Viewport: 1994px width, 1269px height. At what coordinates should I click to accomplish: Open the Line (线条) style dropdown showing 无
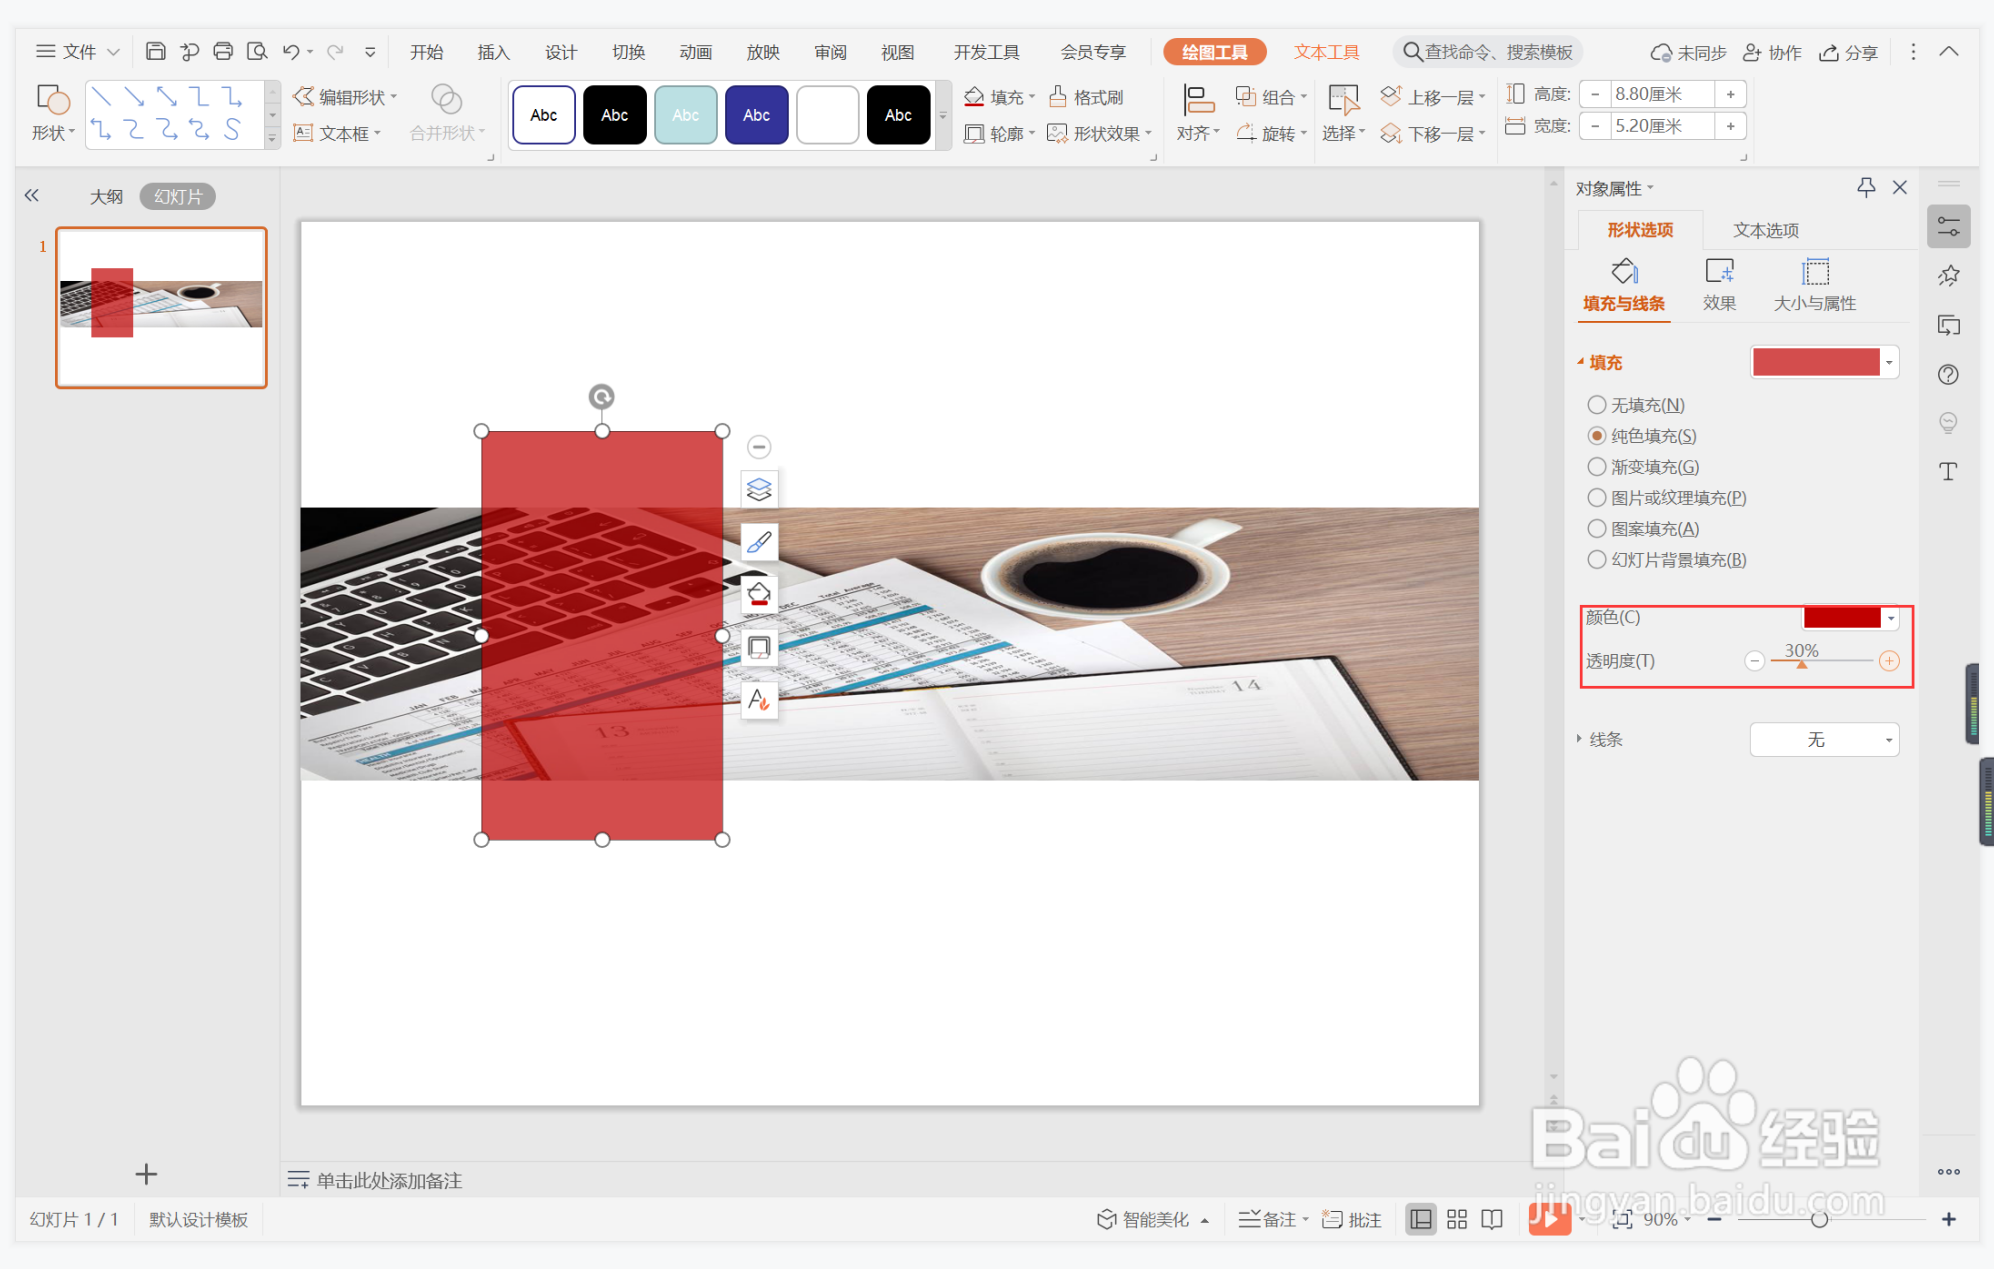(x=1824, y=740)
